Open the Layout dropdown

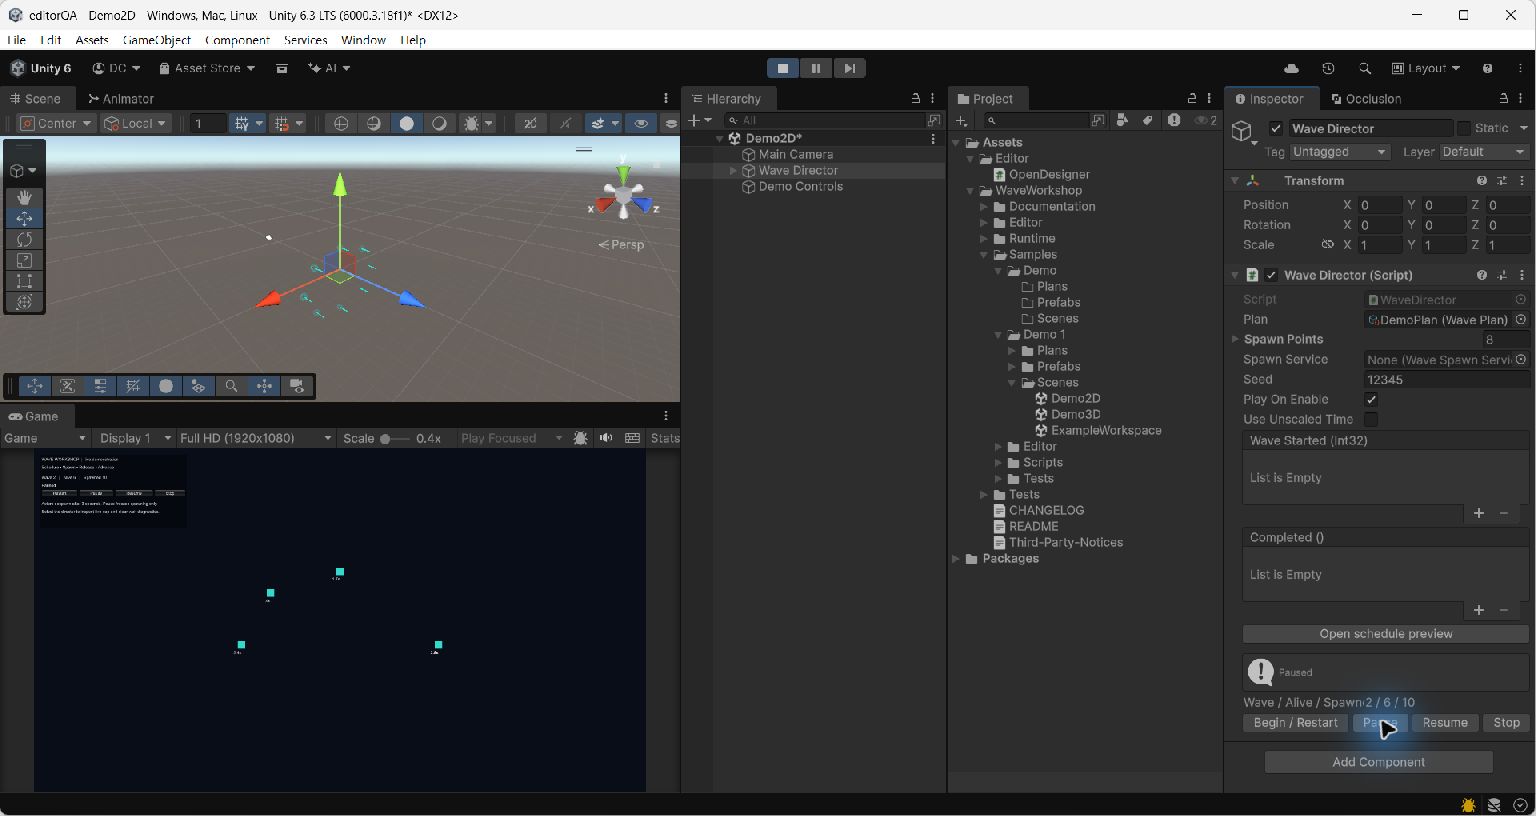point(1426,68)
